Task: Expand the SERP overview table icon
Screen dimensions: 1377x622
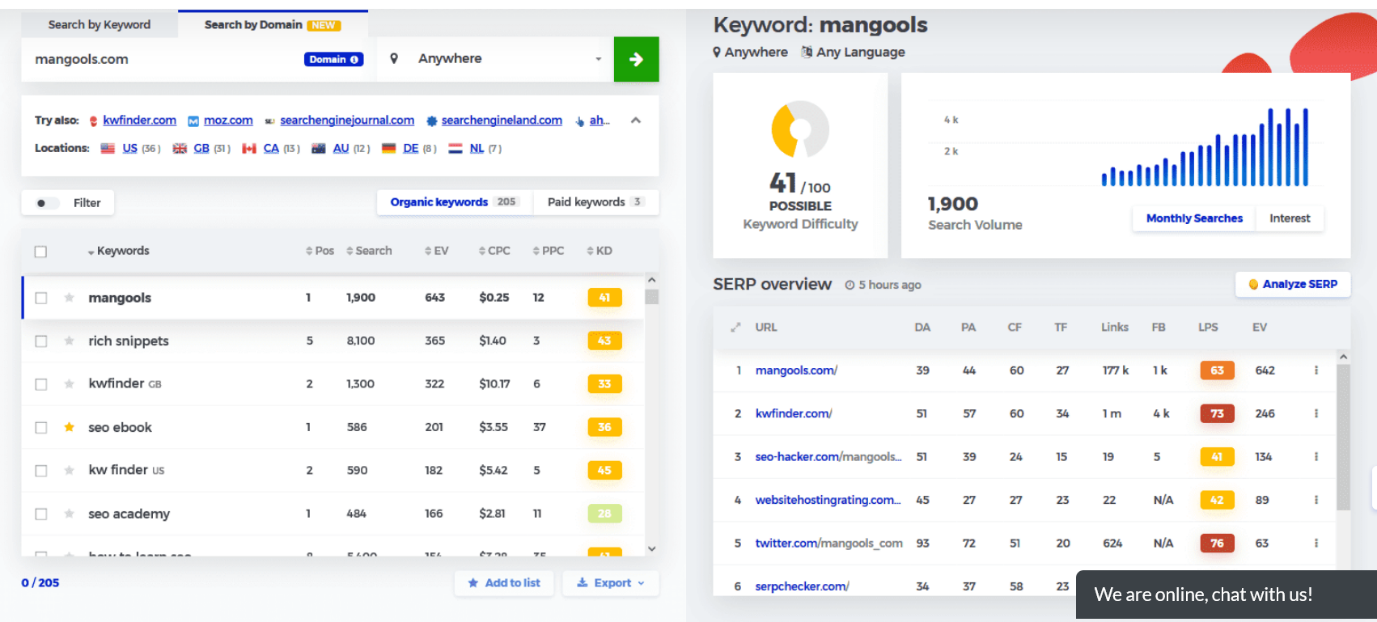Action: pyautogui.click(x=737, y=327)
